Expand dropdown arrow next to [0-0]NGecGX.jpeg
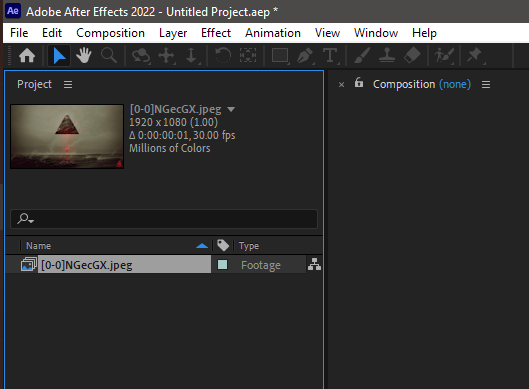This screenshot has width=529, height=389. pyautogui.click(x=231, y=109)
